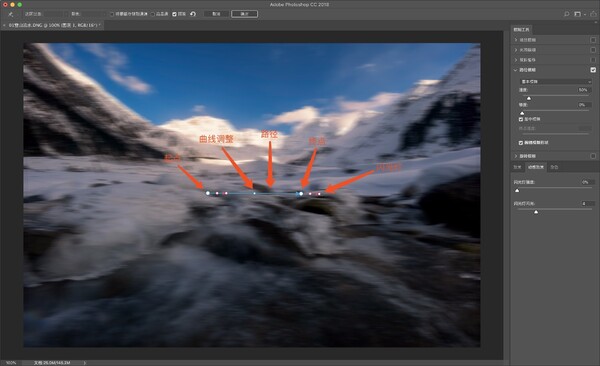Click the curve midpoint handle on the blur path
Image resolution: width=600 pixels, height=366 pixels.
coord(254,193)
